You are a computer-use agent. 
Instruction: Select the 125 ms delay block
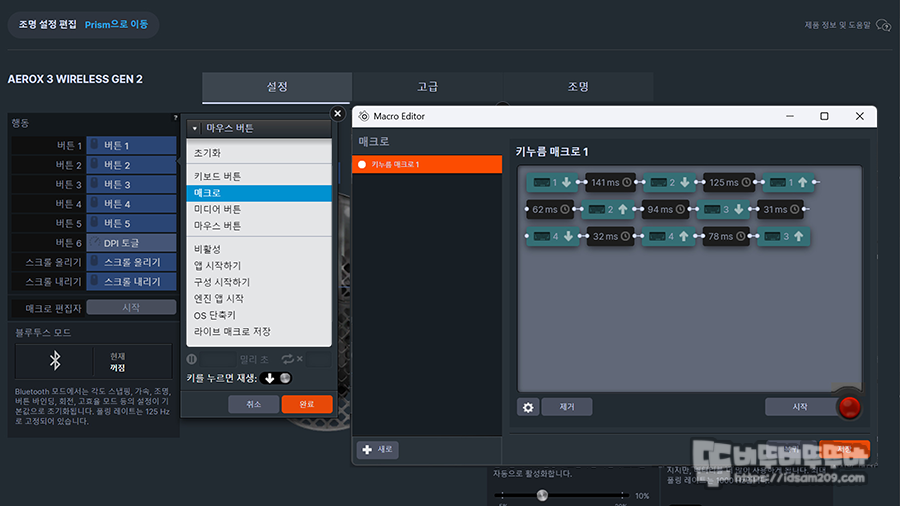coord(728,182)
